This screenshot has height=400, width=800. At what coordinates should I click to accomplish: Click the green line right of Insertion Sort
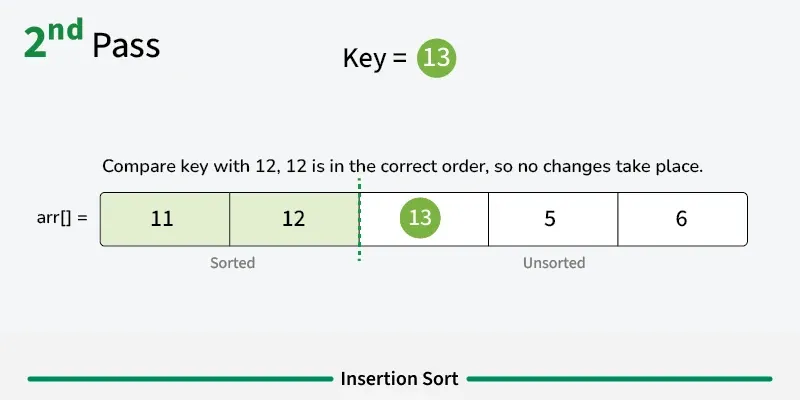tap(619, 379)
